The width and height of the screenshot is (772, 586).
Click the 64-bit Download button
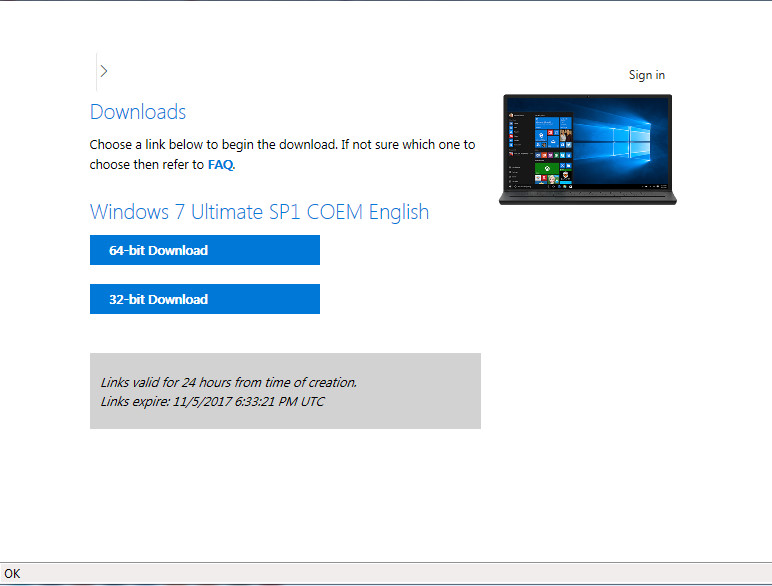(205, 250)
